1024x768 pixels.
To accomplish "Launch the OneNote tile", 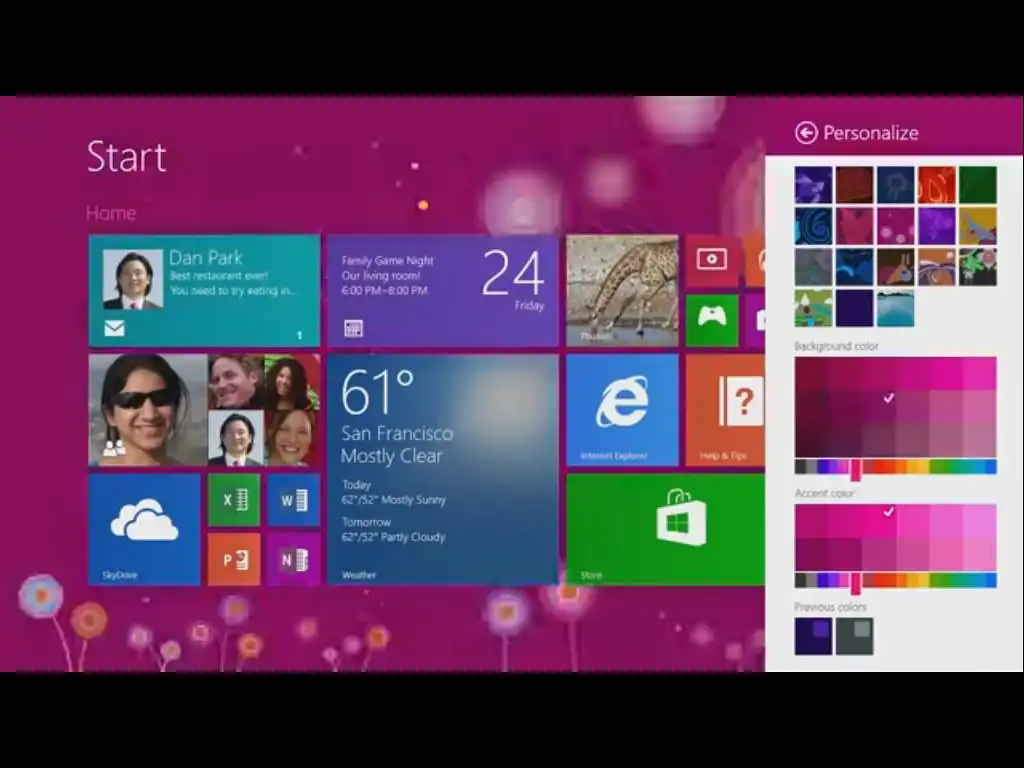I will tap(294, 559).
